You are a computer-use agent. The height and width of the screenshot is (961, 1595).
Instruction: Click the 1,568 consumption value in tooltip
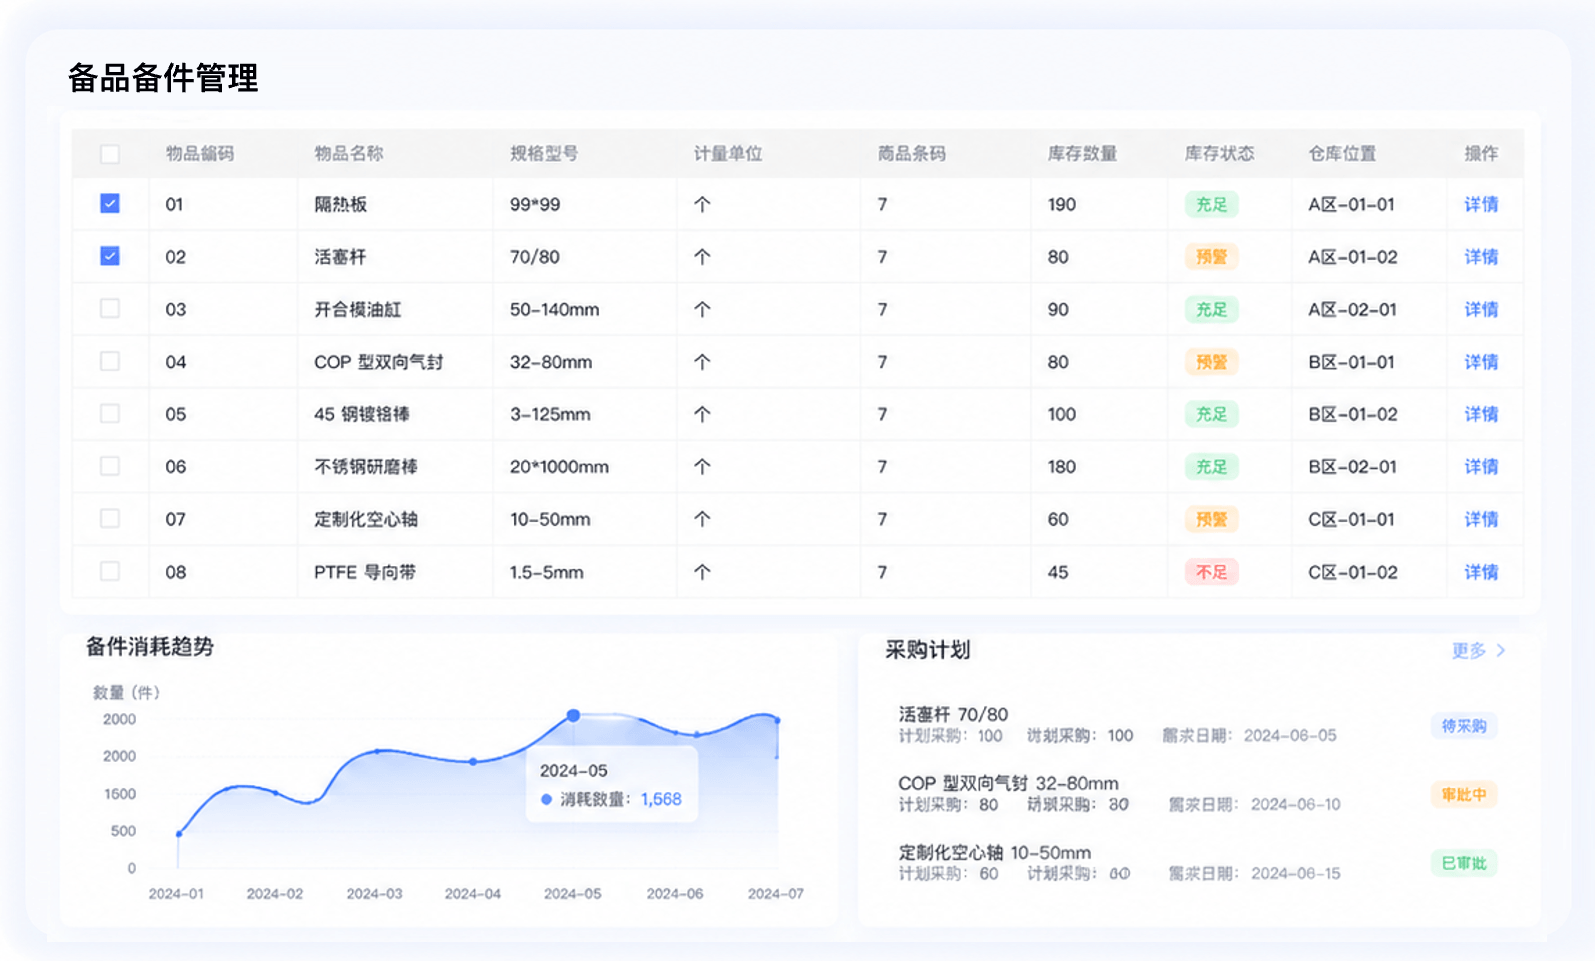(661, 799)
